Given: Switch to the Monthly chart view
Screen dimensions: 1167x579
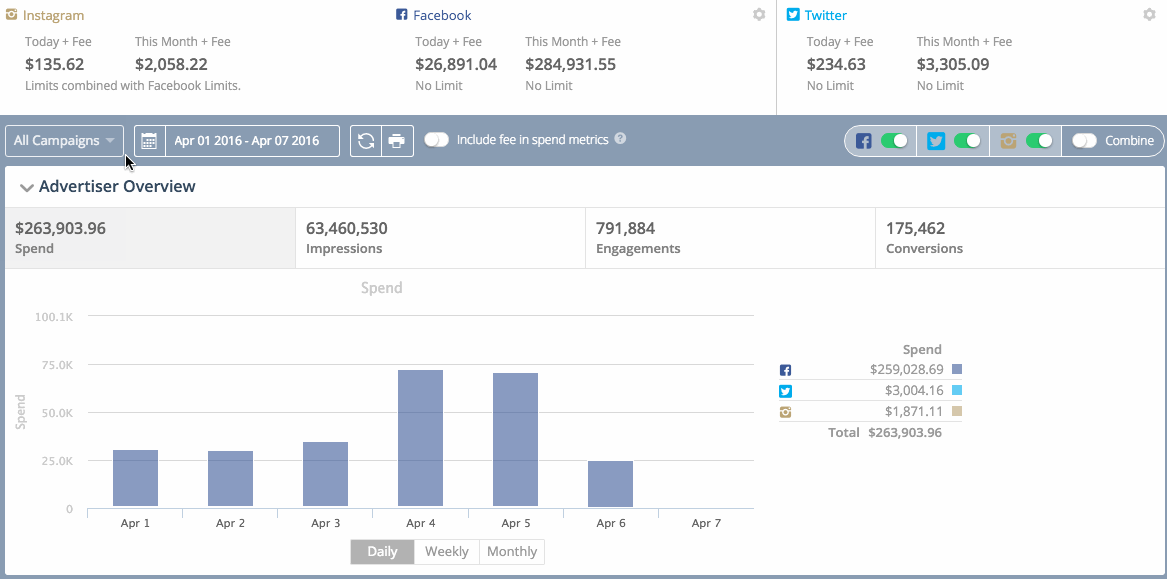Looking at the screenshot, I should pyautogui.click(x=511, y=551).
